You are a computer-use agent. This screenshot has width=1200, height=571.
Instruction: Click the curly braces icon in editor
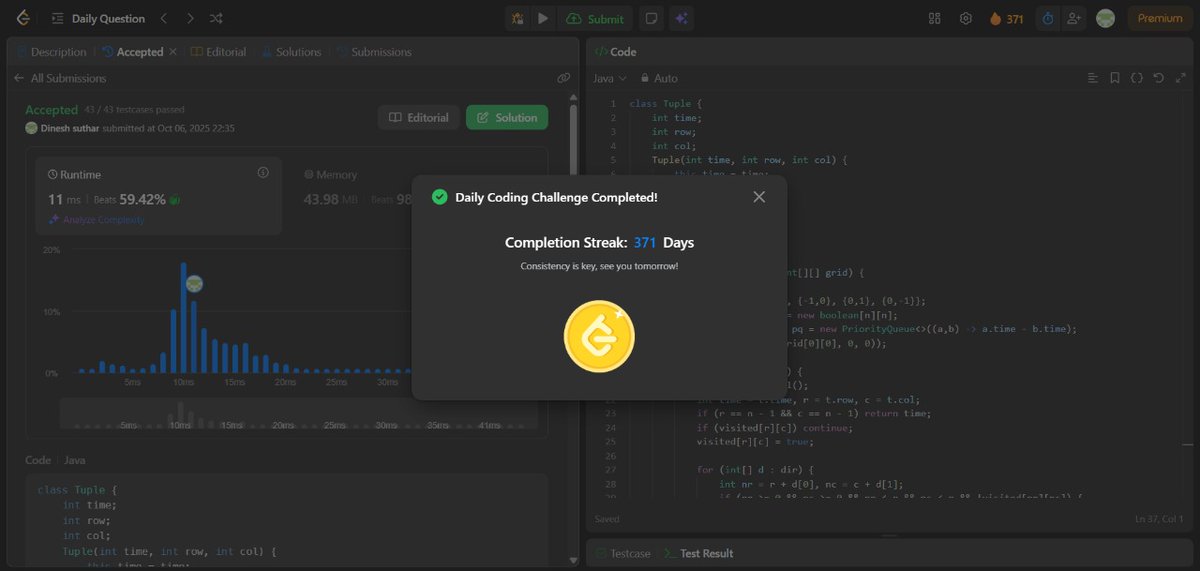(1137, 78)
